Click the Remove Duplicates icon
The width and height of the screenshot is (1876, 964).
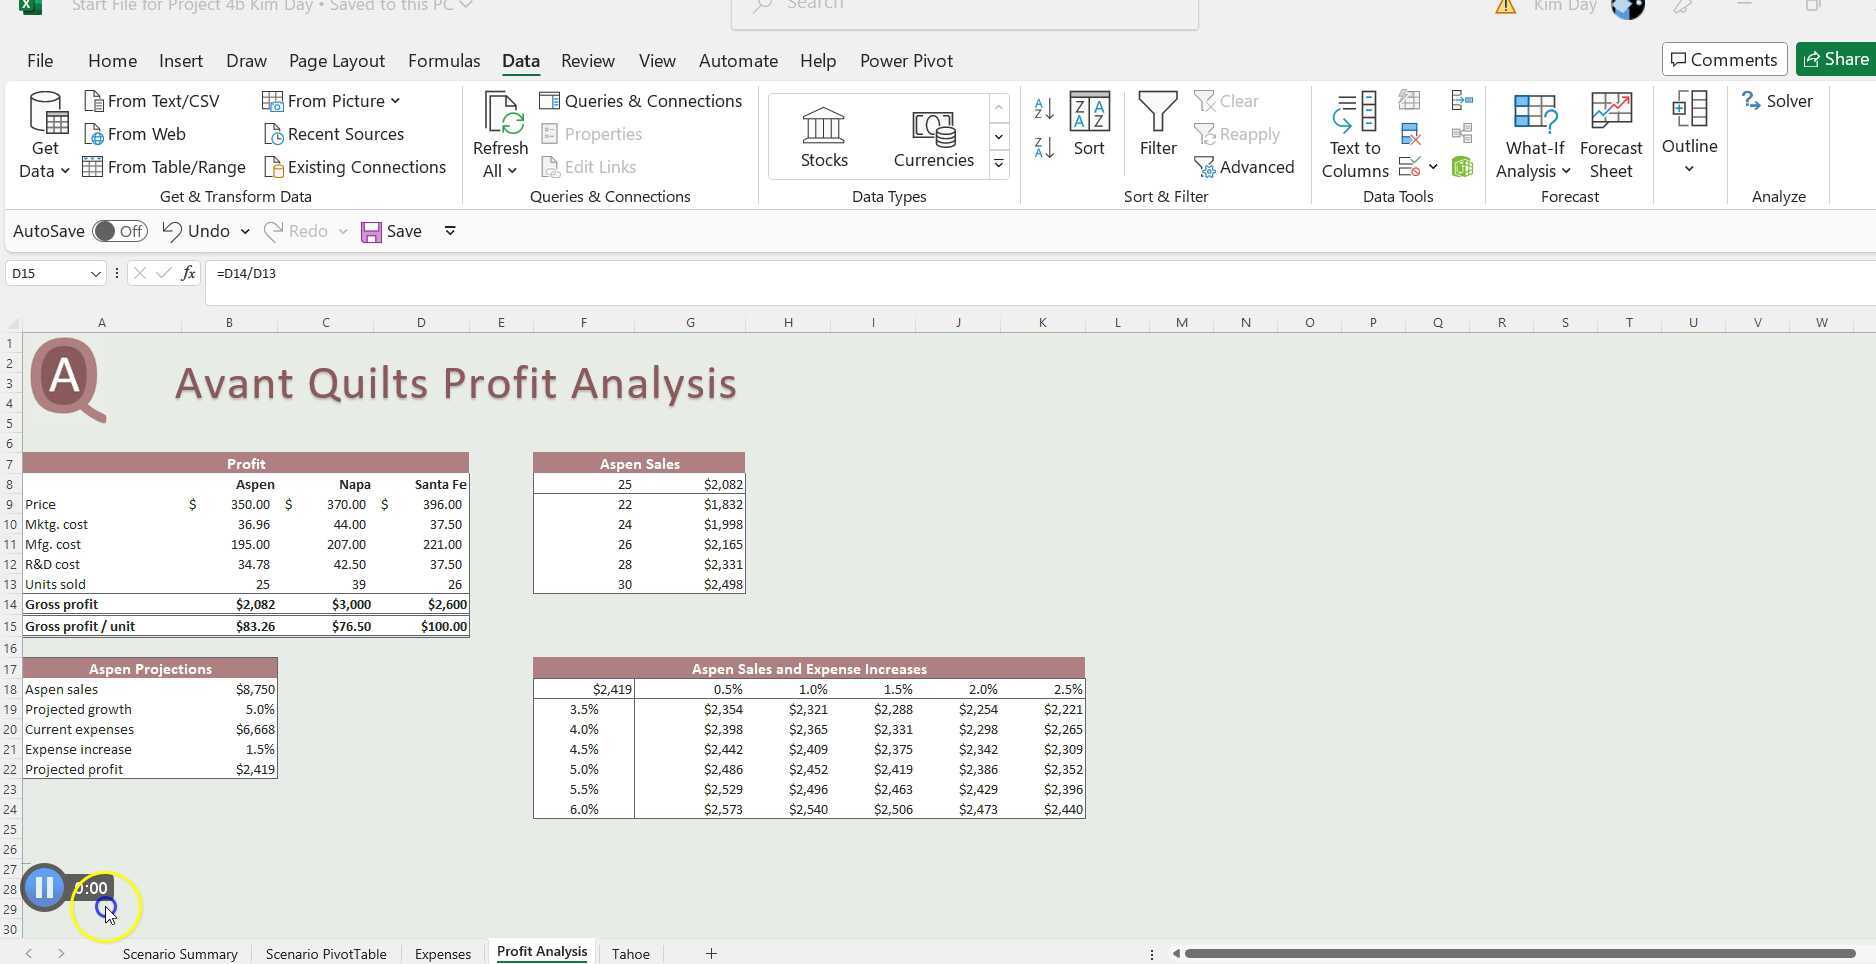point(1410,133)
